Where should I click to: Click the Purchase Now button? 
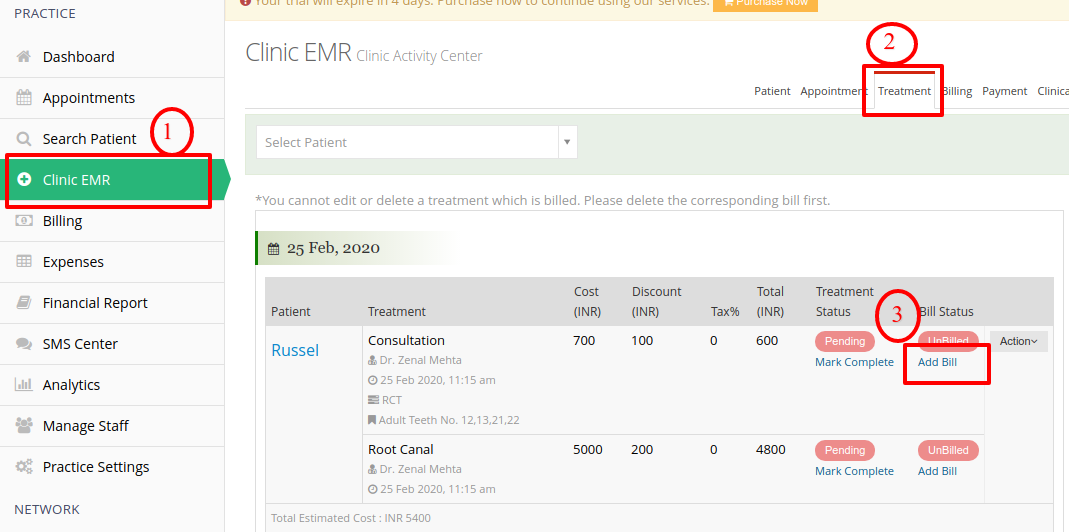point(765,3)
